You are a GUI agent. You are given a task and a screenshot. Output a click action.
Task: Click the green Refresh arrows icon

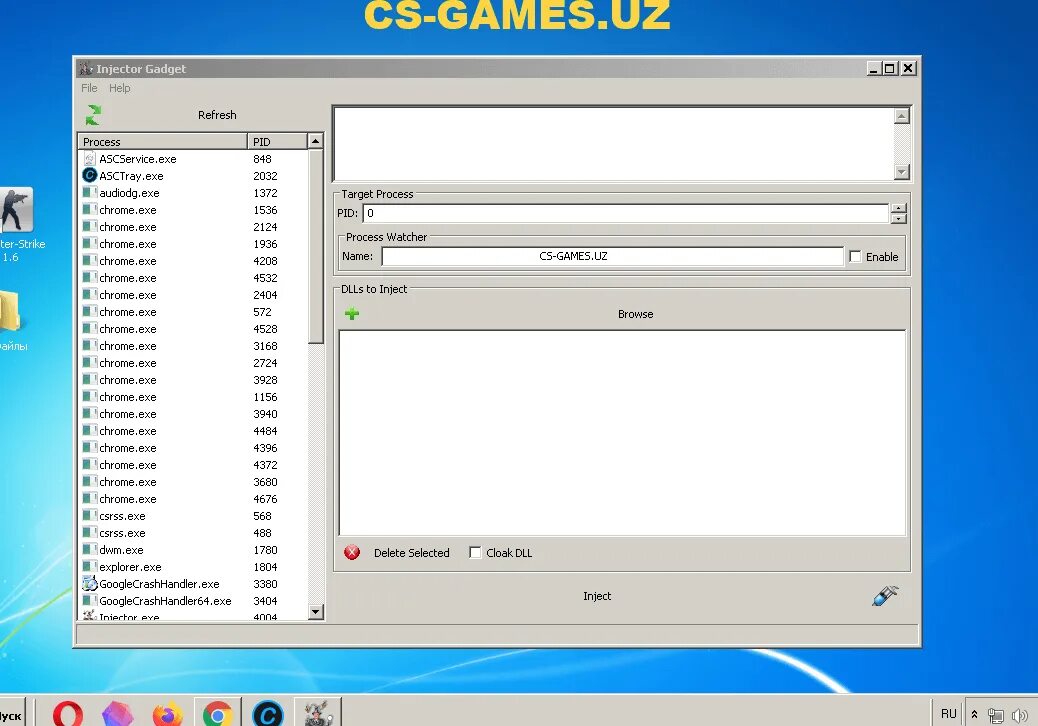(93, 115)
